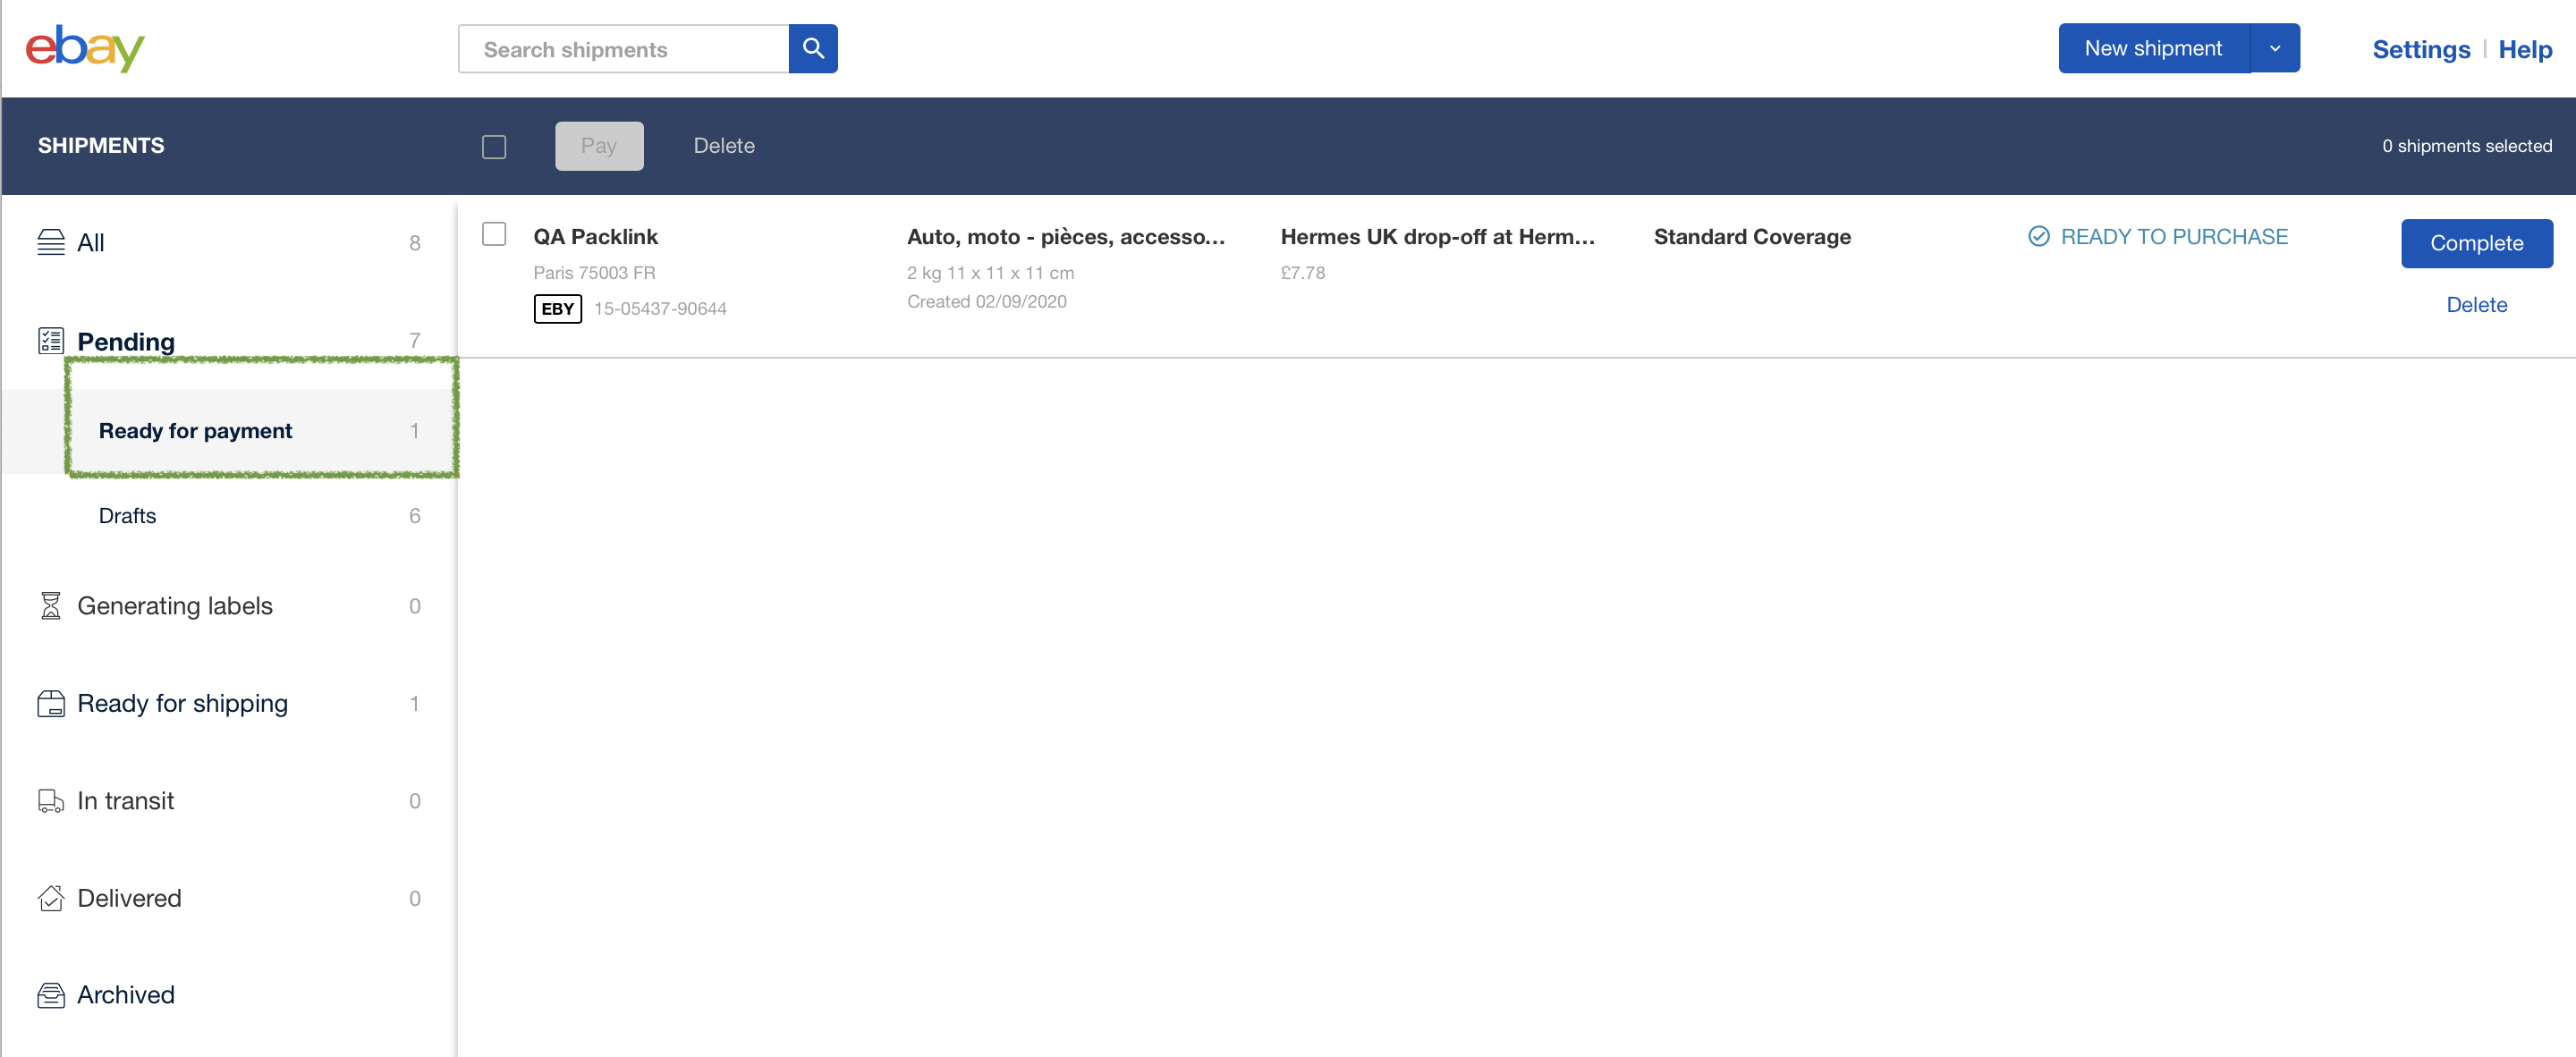This screenshot has width=2576, height=1057.
Task: Click Hermes UK drop-off service text
Action: 1438,237
